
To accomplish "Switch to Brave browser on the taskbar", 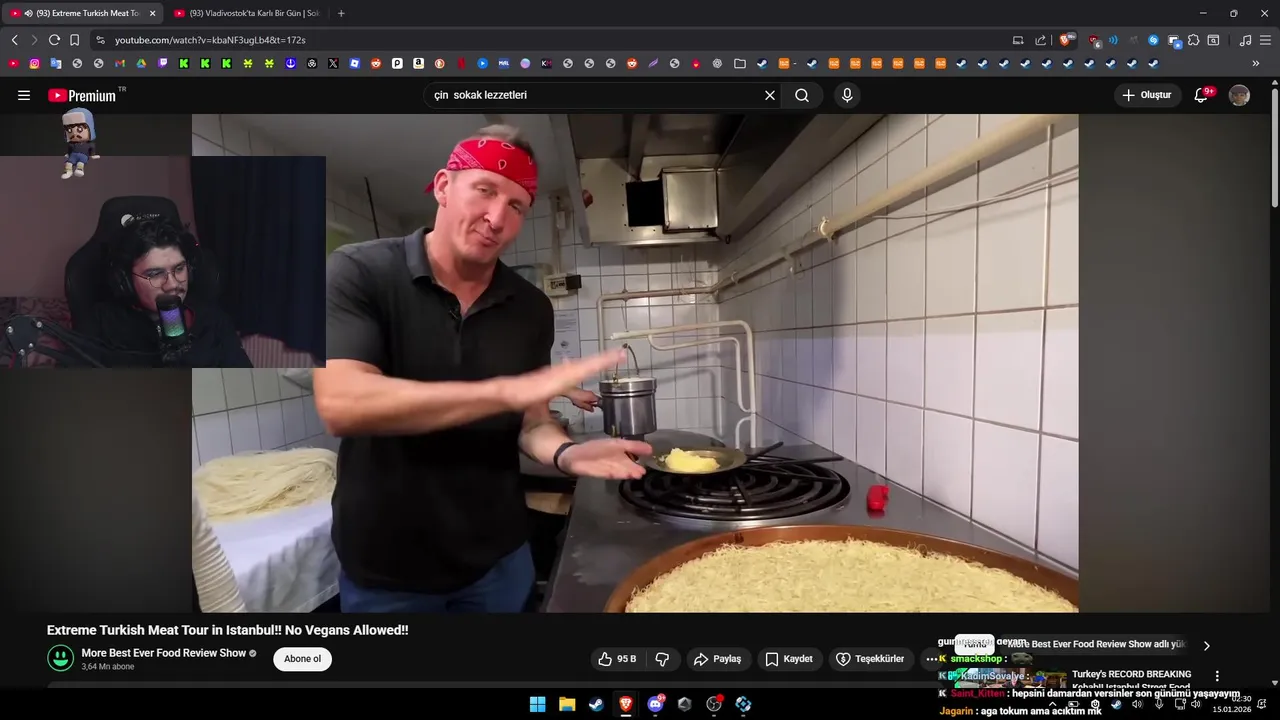I will [x=626, y=704].
